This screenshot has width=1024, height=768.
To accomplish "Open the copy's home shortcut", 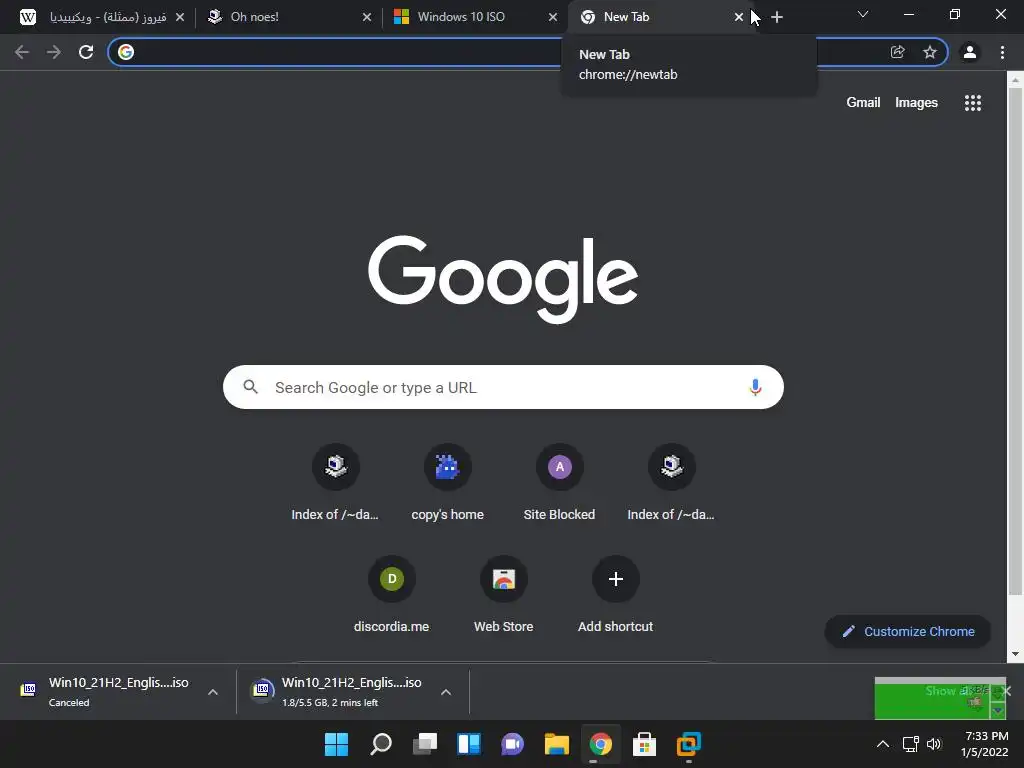I will coord(447,483).
